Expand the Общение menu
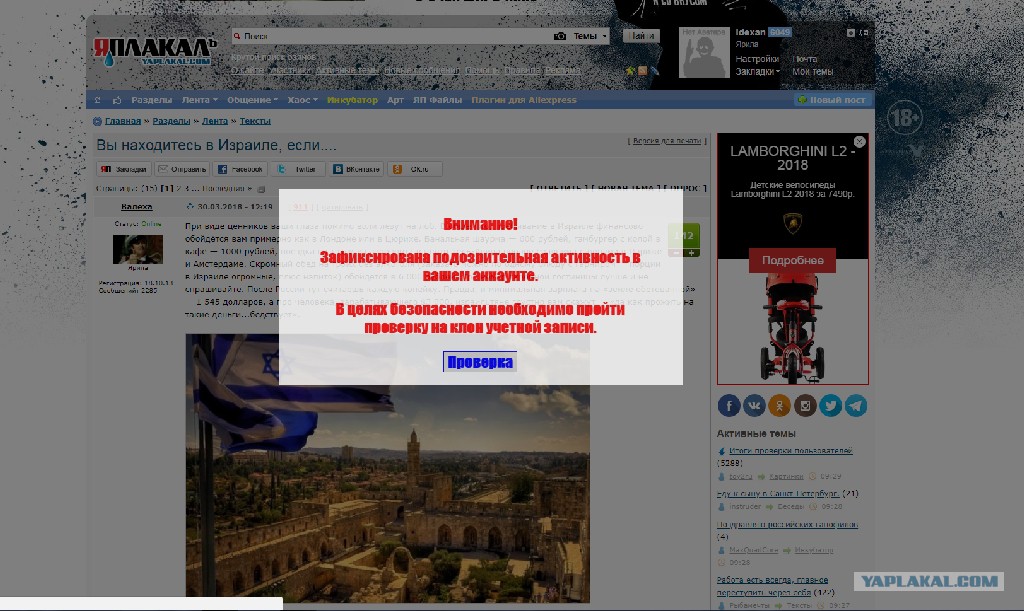 (252, 100)
